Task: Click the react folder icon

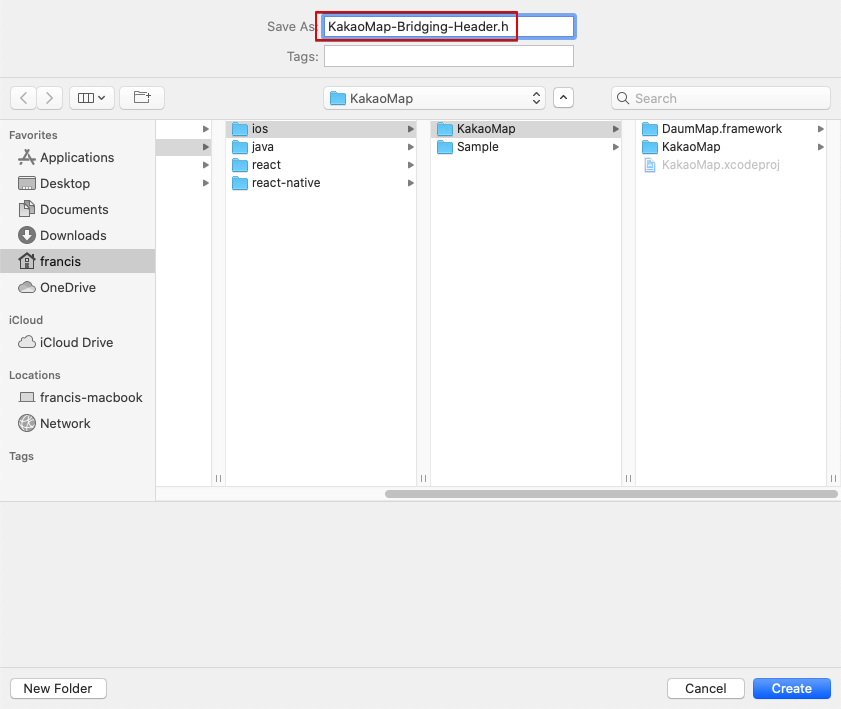Action: [240, 165]
